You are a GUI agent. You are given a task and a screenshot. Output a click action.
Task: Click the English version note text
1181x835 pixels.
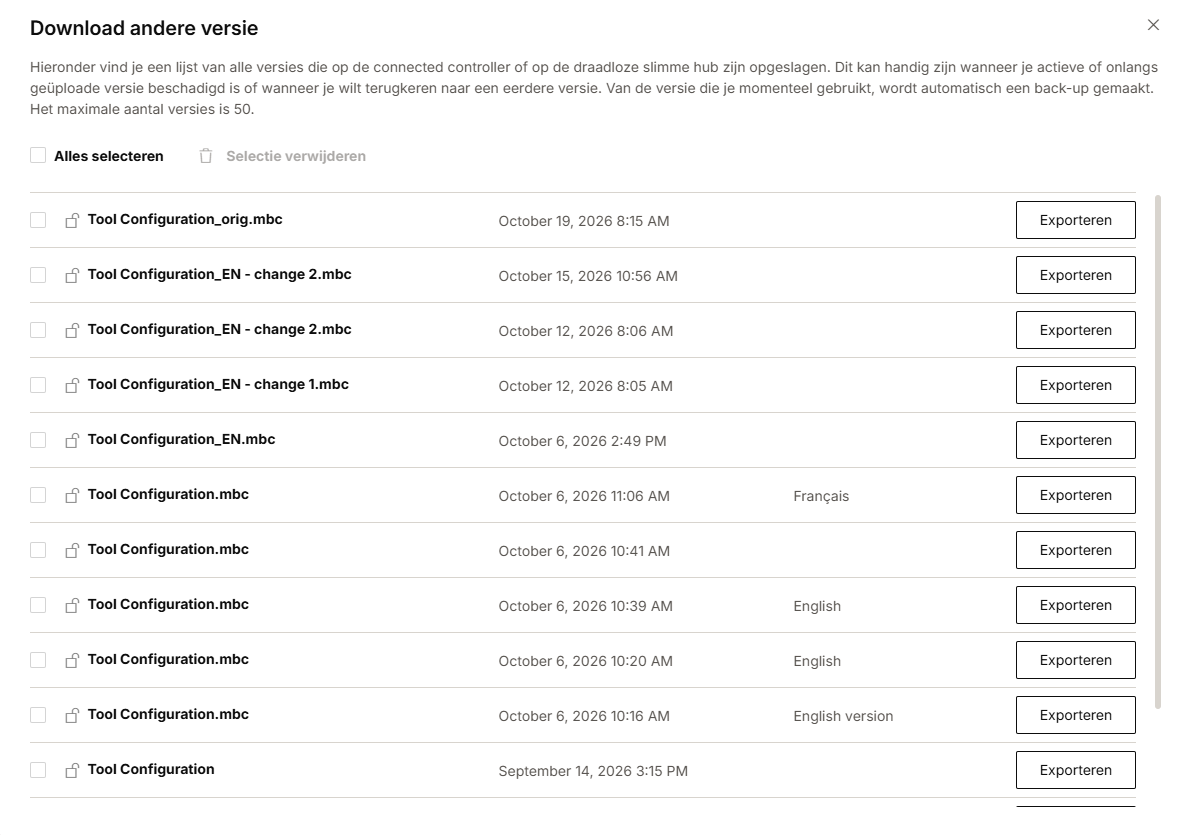[x=843, y=716]
